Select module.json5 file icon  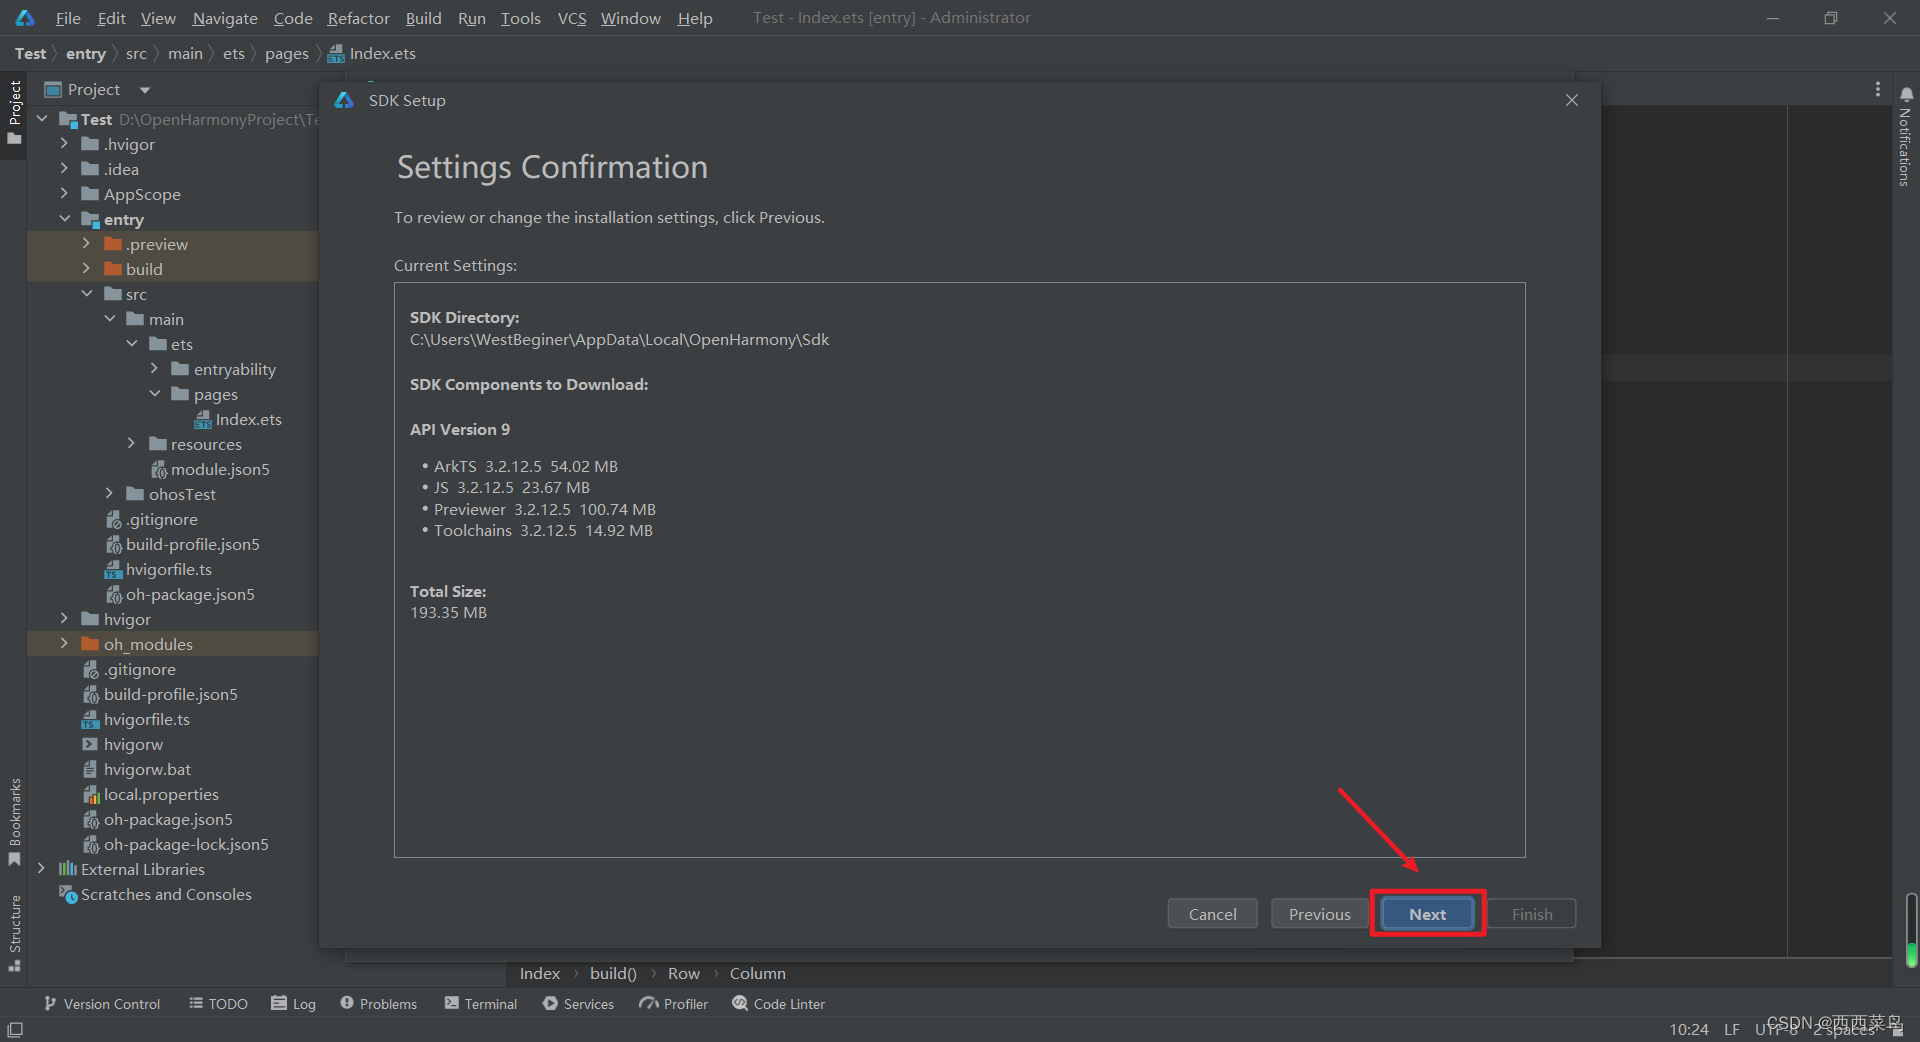click(x=158, y=470)
